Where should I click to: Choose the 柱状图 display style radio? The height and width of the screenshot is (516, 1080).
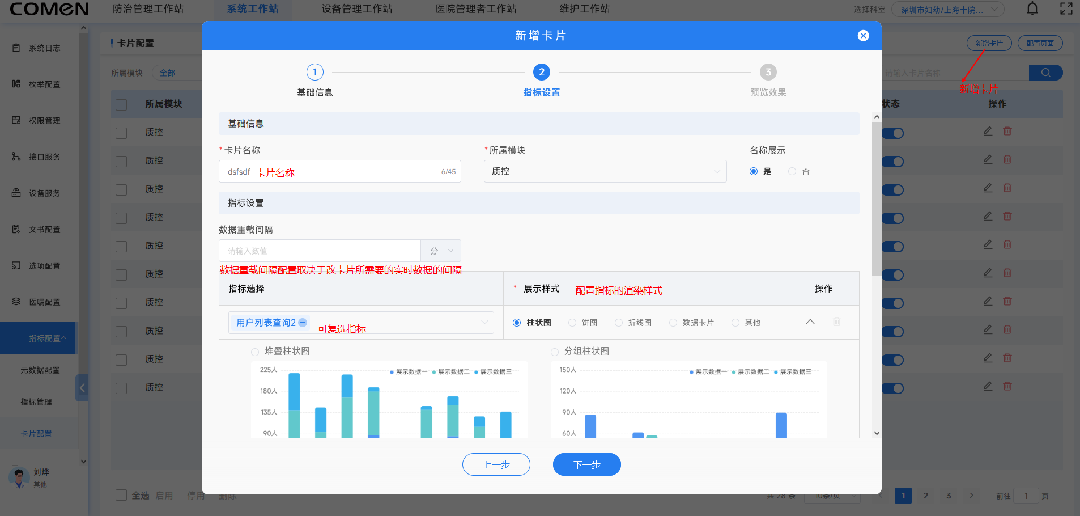[517, 322]
